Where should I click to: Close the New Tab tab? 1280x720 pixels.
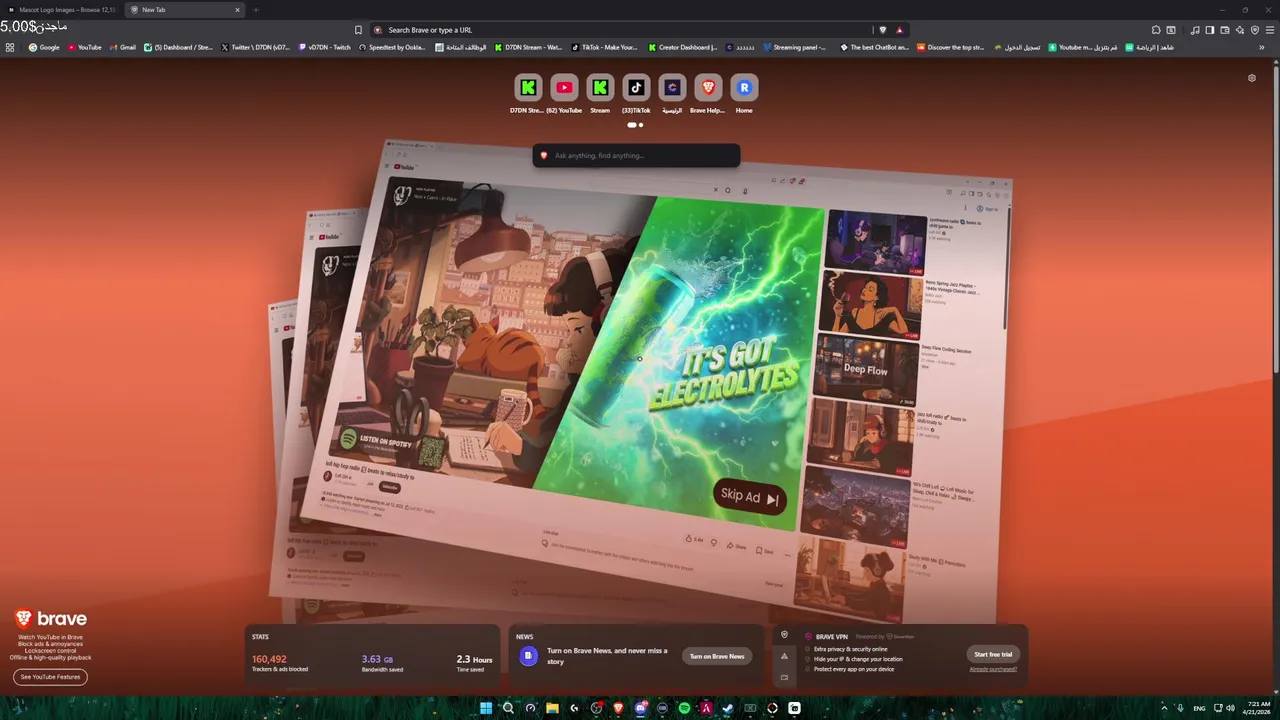(237, 10)
